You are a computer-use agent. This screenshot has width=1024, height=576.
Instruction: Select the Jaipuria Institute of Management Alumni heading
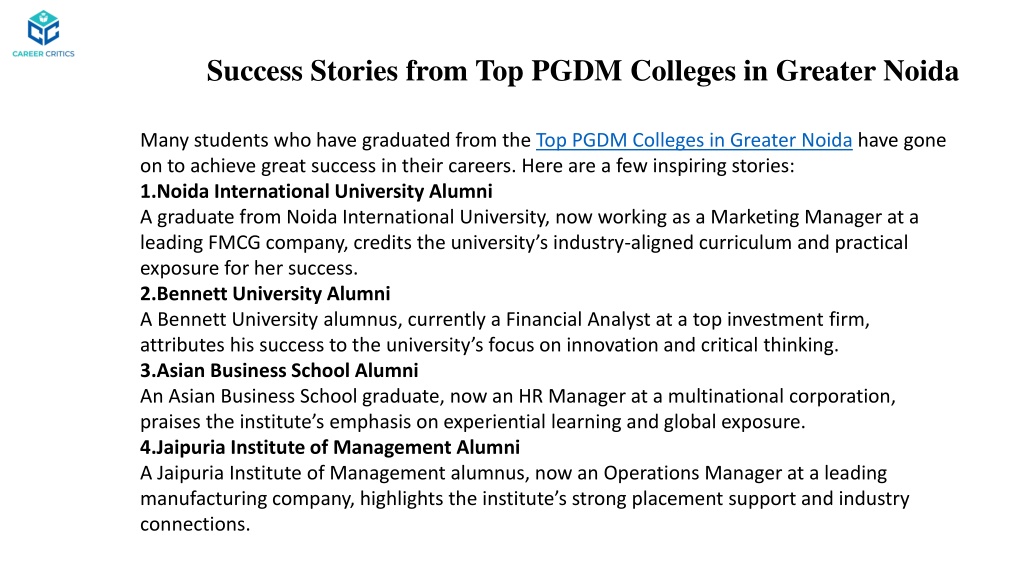(330, 447)
